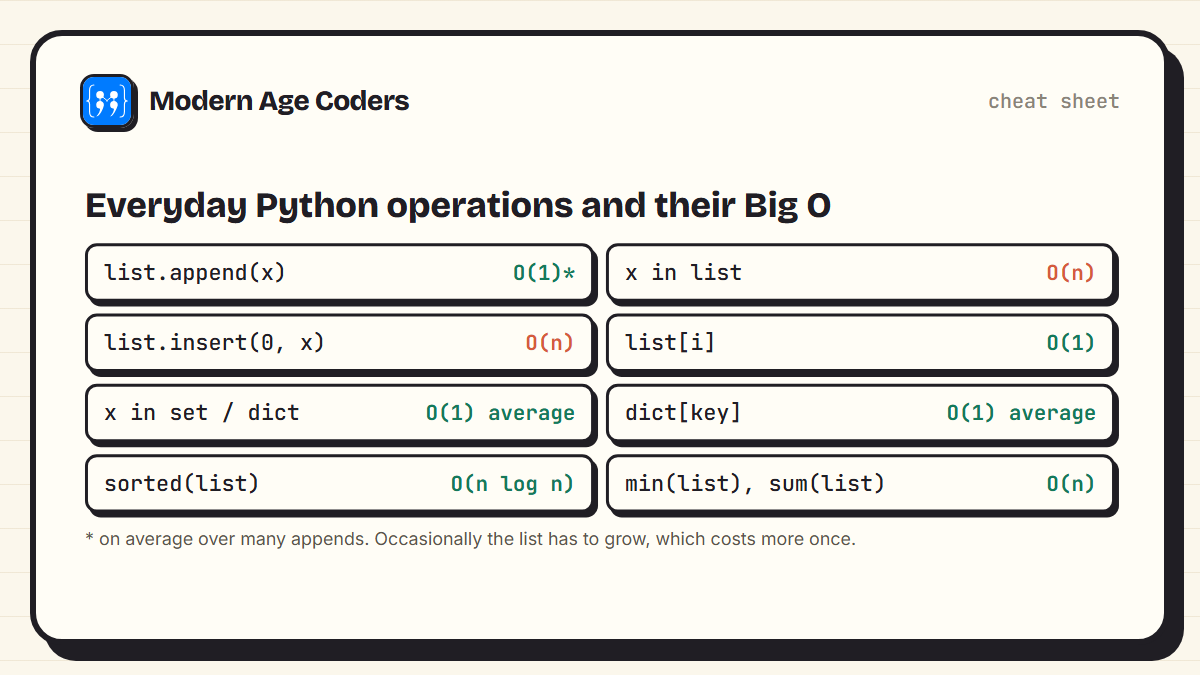The image size is (1200, 675).
Task: Click the 'cheat sheet' label
Action: pos(1054,101)
